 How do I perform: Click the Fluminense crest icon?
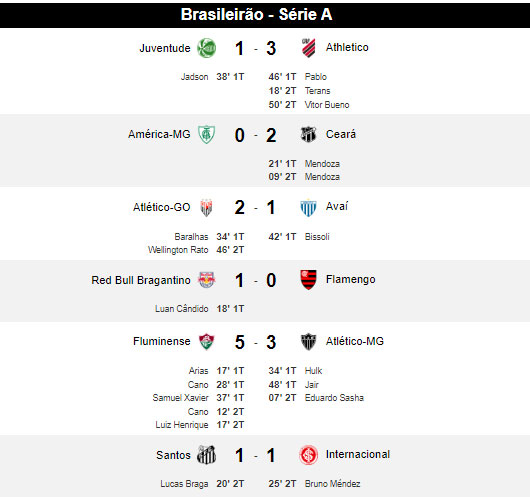[x=206, y=341]
